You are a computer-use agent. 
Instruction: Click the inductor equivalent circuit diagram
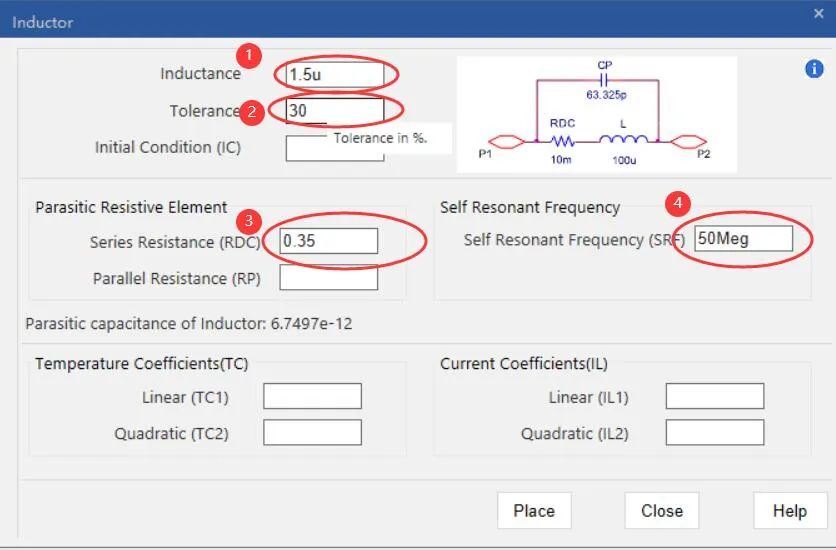[596, 115]
